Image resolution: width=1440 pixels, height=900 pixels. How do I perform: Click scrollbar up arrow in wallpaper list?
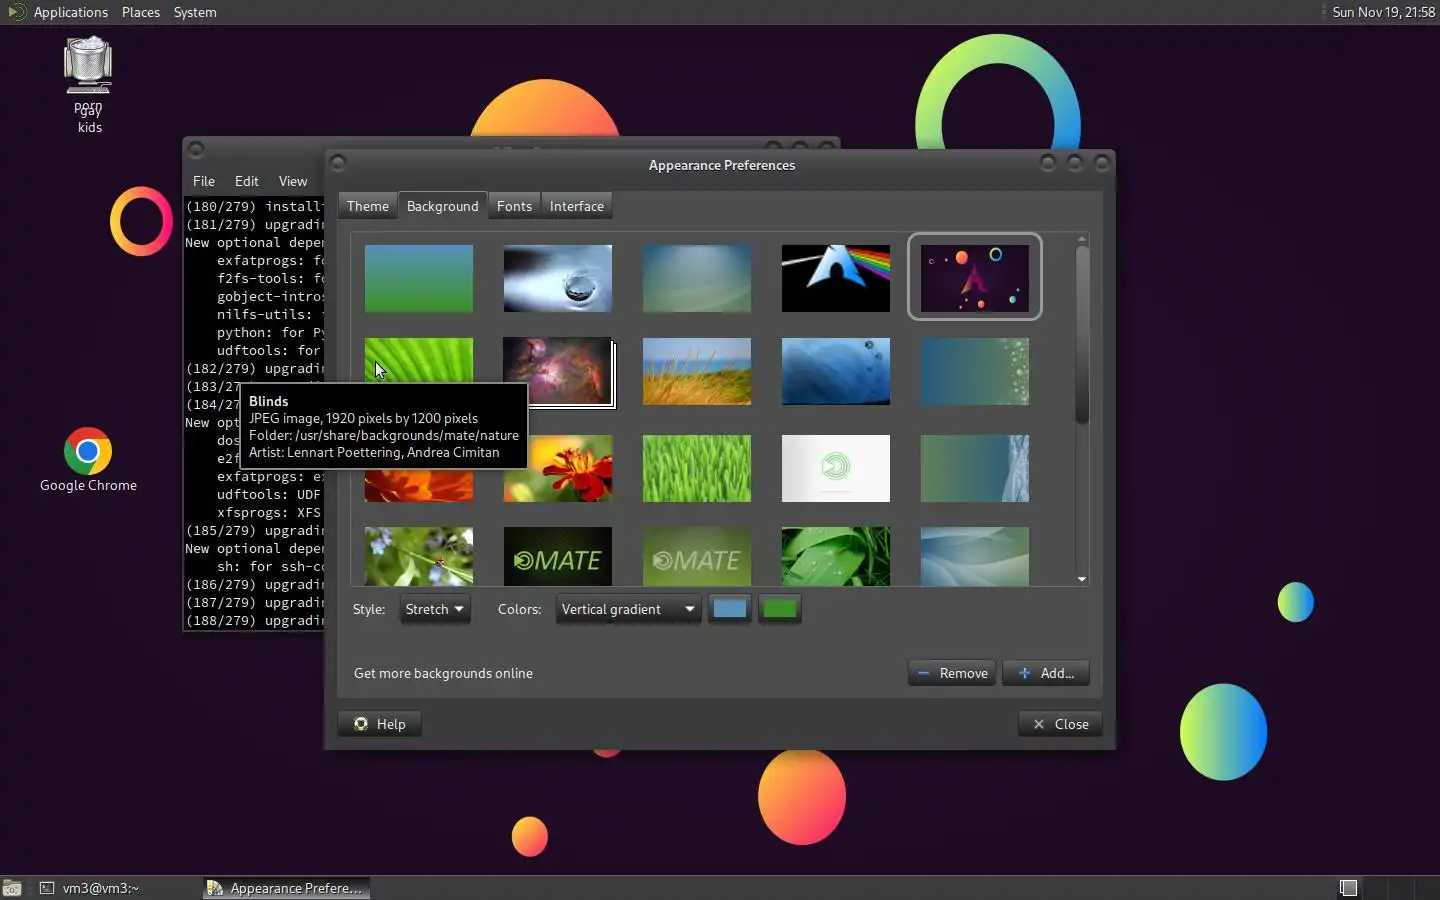(1082, 239)
